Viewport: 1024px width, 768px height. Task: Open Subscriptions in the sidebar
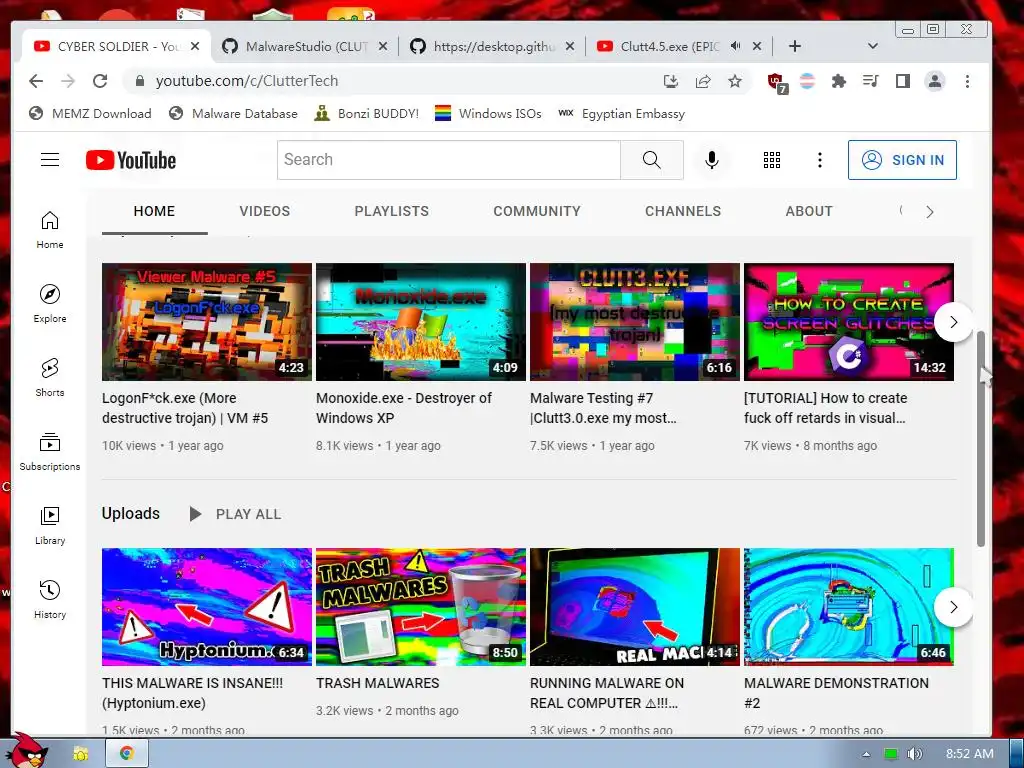click(50, 451)
